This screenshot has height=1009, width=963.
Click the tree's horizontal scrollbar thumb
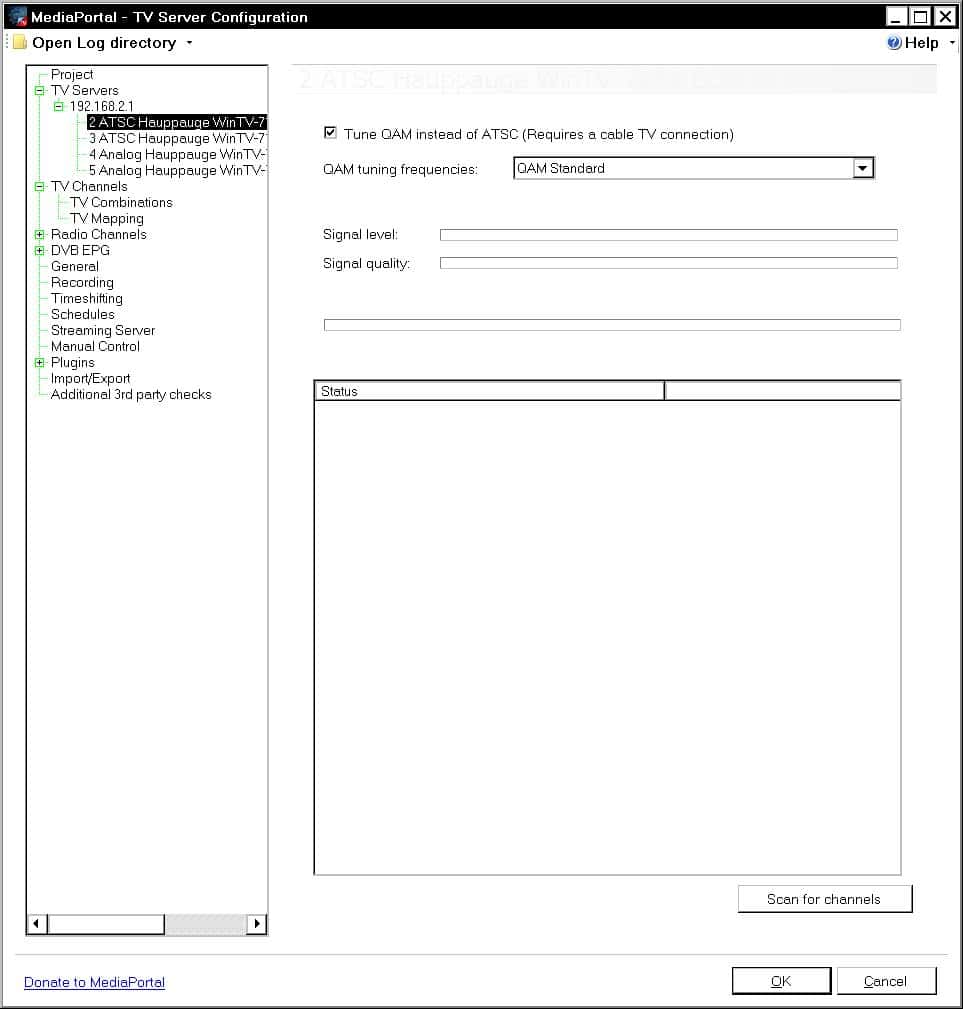(x=105, y=924)
